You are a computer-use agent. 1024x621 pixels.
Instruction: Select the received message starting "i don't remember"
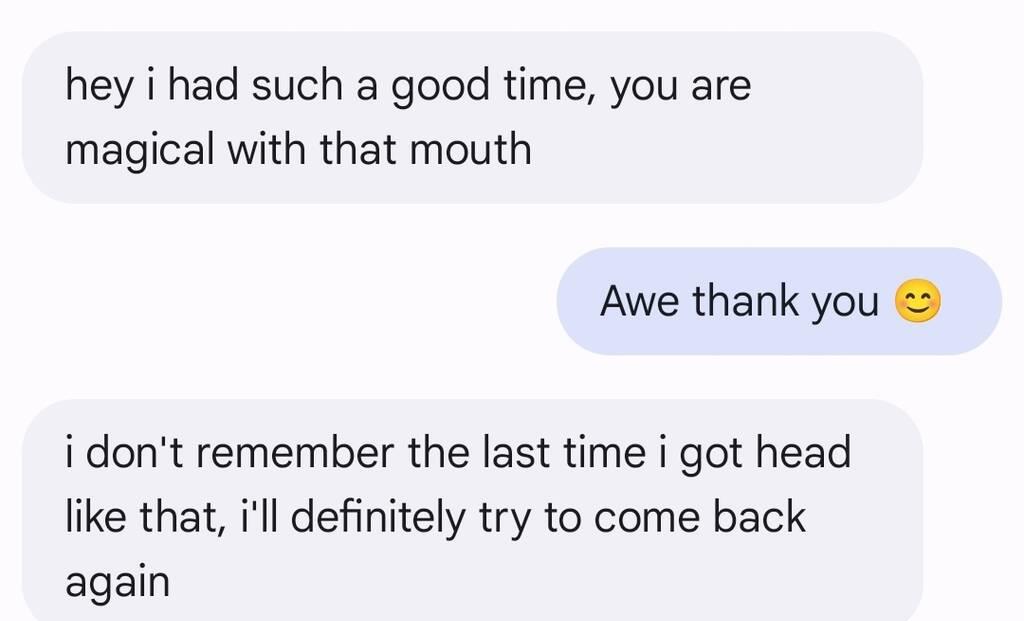point(470,517)
